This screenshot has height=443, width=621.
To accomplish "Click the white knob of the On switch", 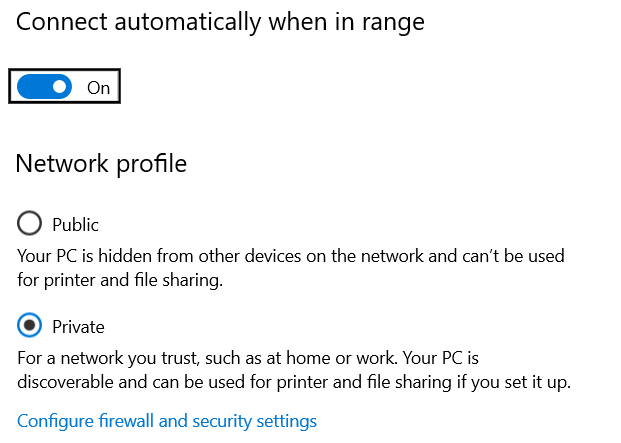I will (x=60, y=87).
